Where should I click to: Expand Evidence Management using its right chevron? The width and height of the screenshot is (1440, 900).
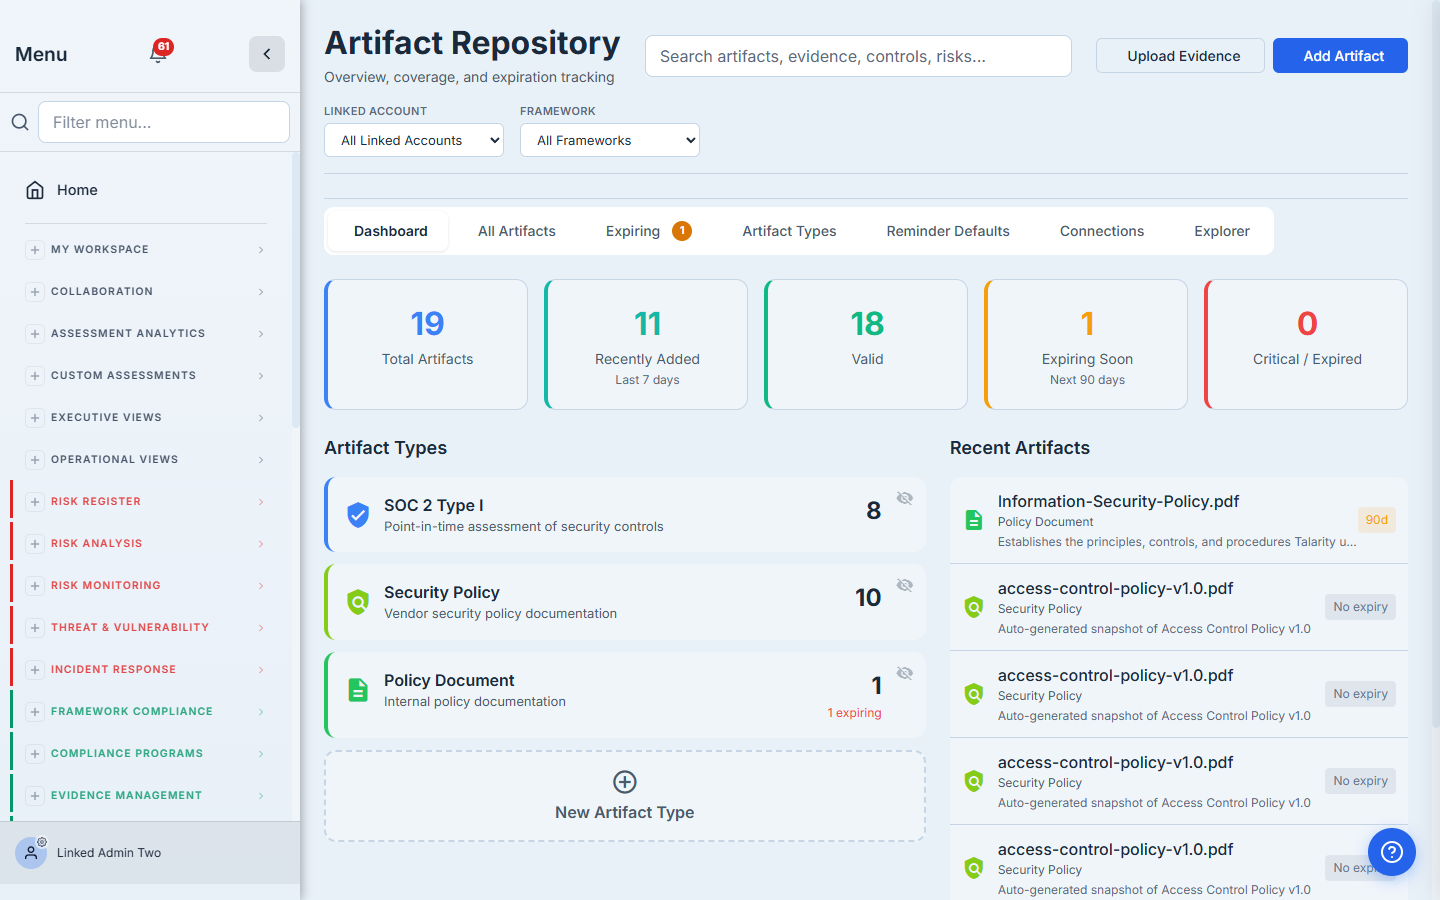coord(261,796)
